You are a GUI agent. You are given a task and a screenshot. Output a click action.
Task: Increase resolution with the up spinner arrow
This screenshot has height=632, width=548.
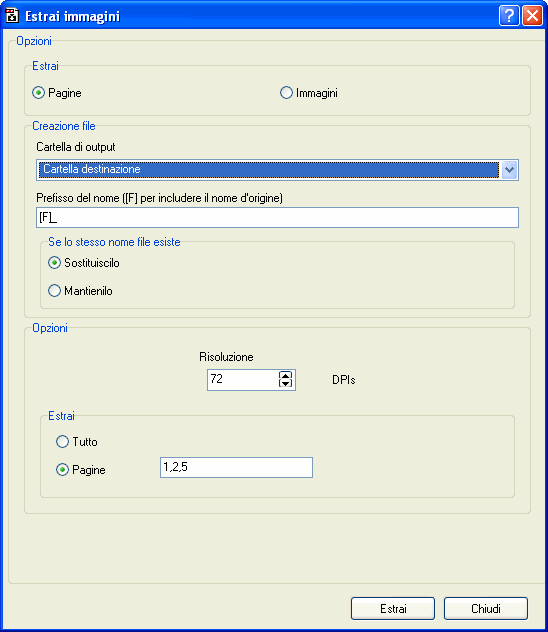click(285, 375)
